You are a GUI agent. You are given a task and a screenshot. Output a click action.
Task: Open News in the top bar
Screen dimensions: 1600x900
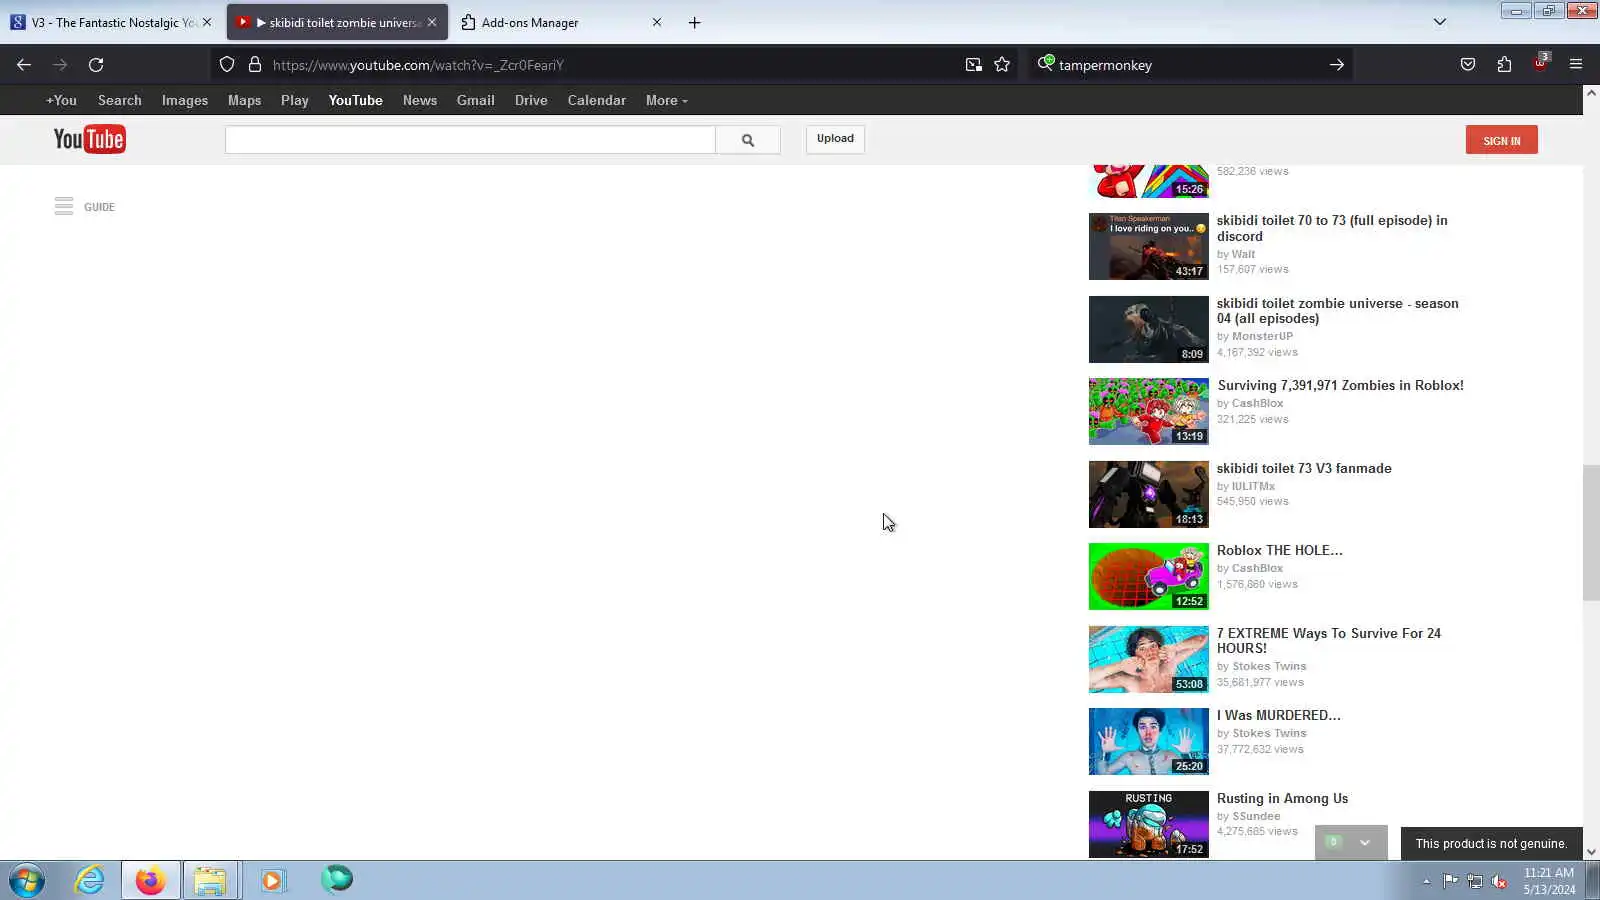pyautogui.click(x=420, y=101)
